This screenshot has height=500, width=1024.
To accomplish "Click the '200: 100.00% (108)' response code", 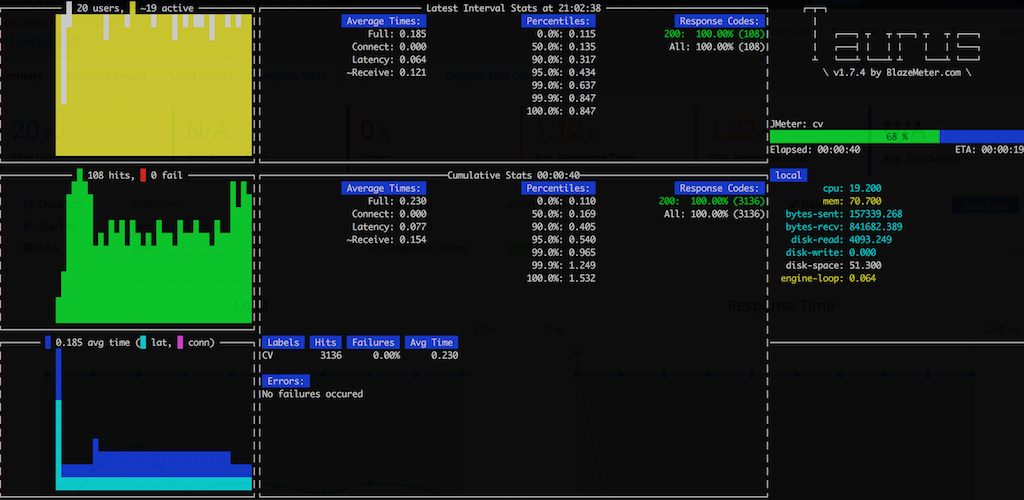I will [714, 34].
